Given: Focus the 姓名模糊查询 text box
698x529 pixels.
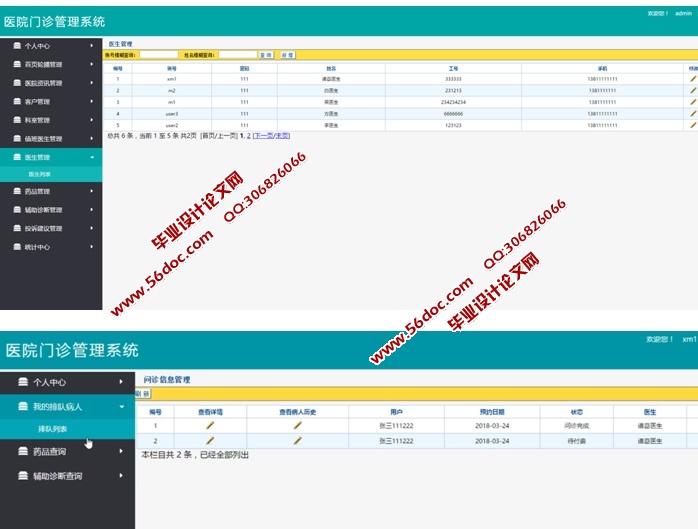Looking at the screenshot, I should pyautogui.click(x=237, y=55).
